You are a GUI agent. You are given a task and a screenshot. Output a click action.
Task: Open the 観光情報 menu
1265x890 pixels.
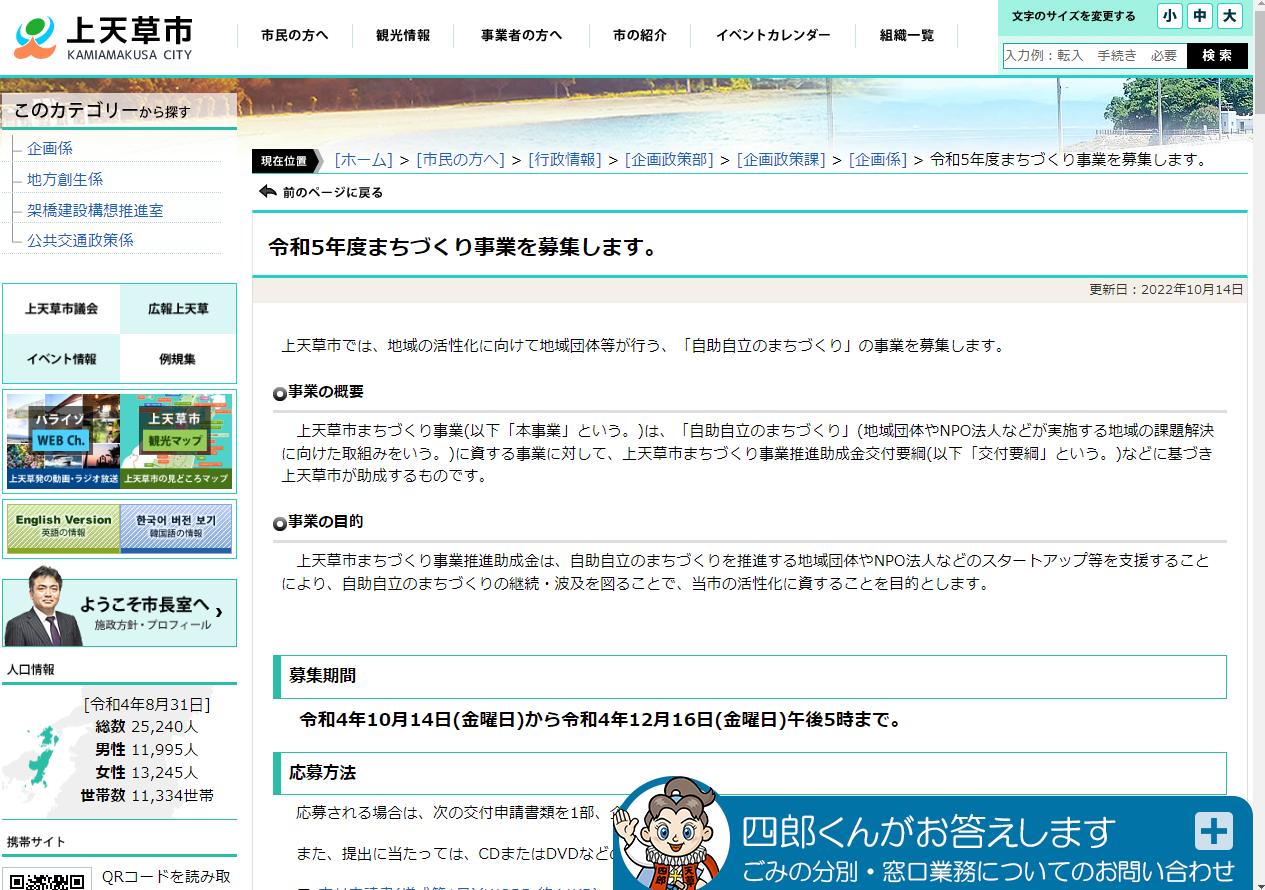pos(403,36)
